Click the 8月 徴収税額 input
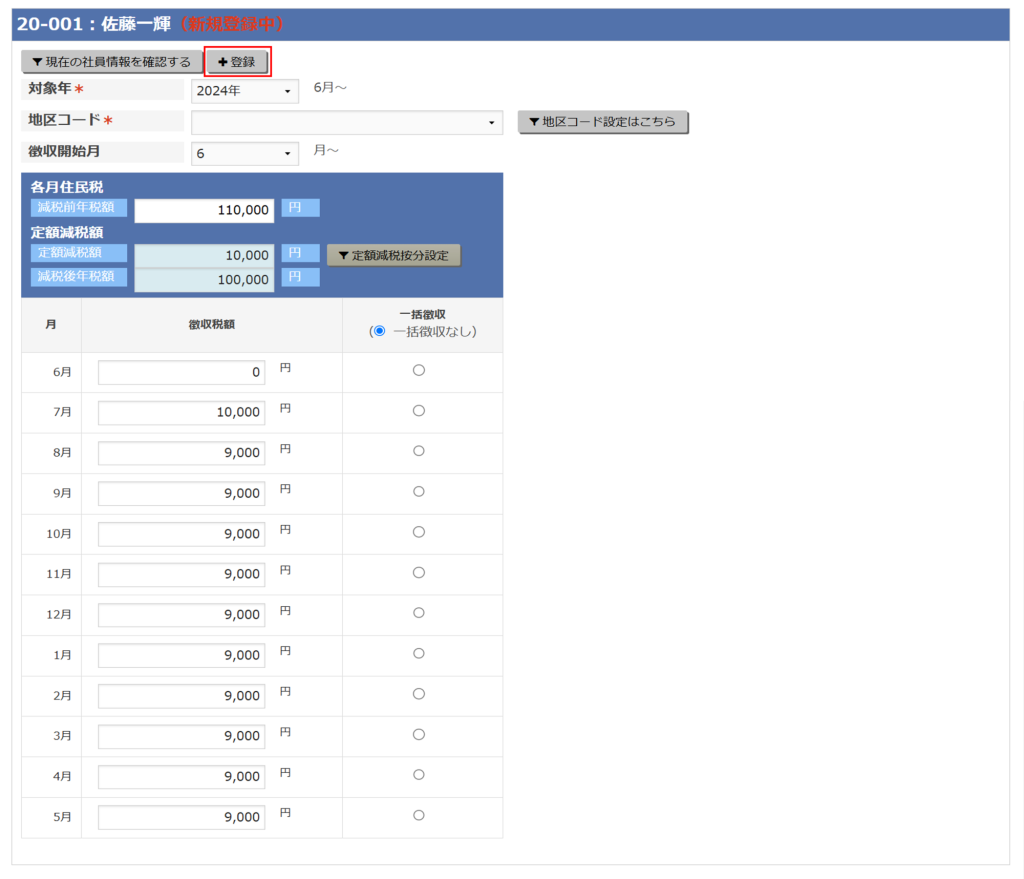The height and width of the screenshot is (879, 1024). 182,453
